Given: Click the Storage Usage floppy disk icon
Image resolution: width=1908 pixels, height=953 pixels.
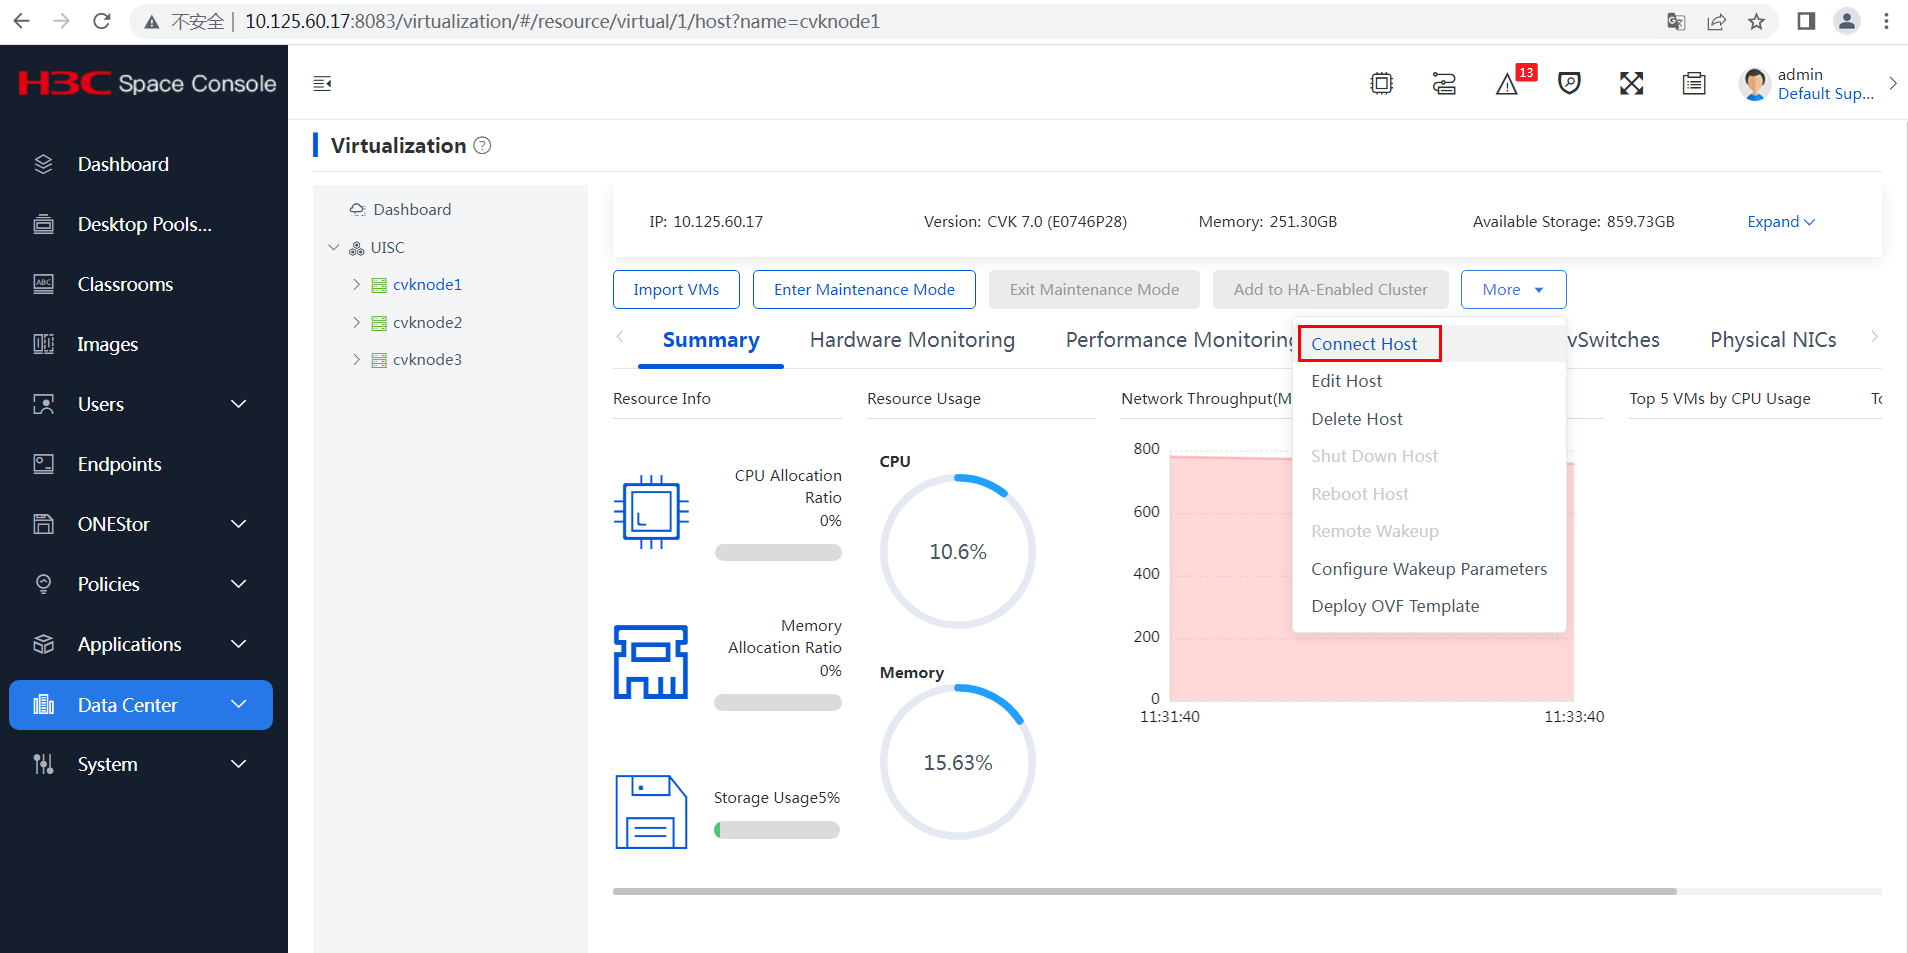Looking at the screenshot, I should [x=651, y=812].
